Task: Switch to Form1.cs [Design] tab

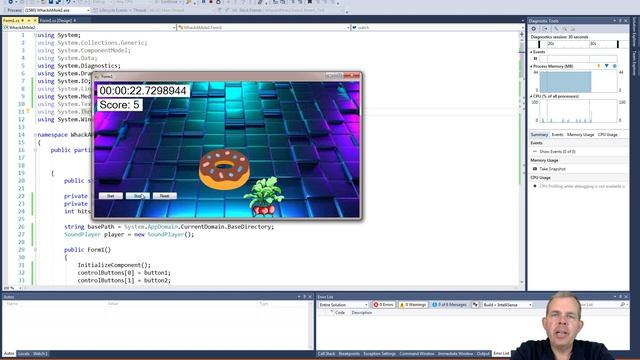Action: pyautogui.click(x=58, y=20)
